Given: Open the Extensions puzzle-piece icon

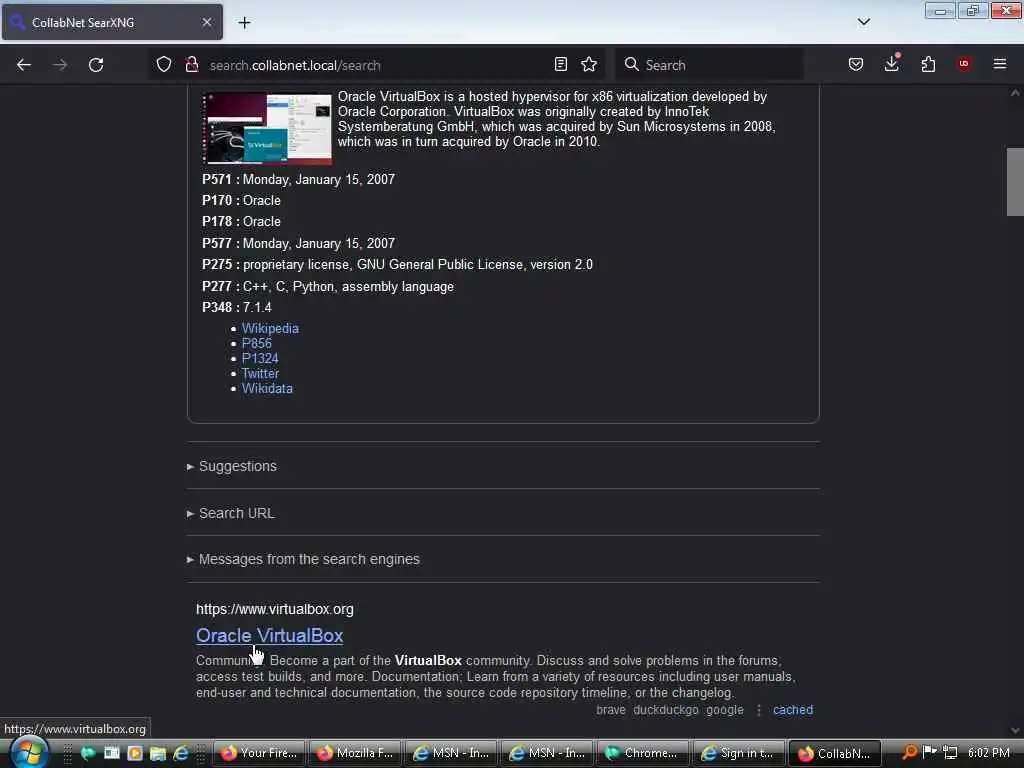Looking at the screenshot, I should (928, 64).
